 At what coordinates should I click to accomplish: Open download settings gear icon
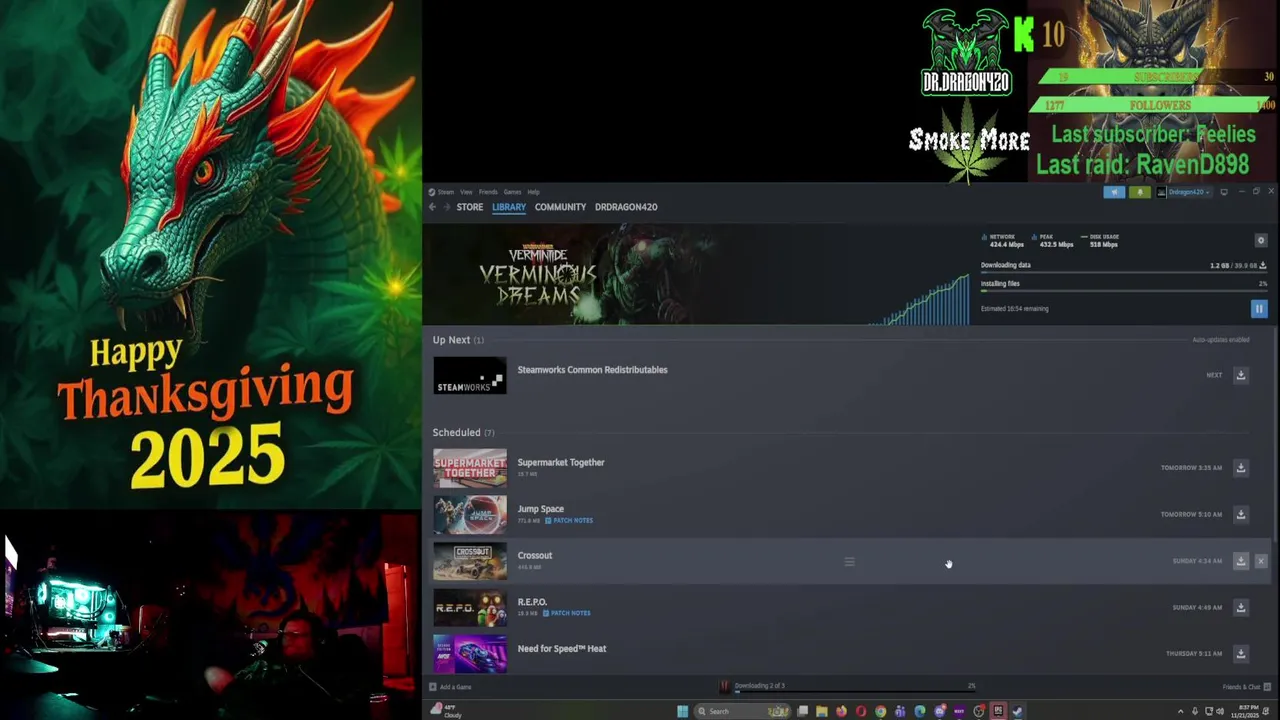point(1261,240)
